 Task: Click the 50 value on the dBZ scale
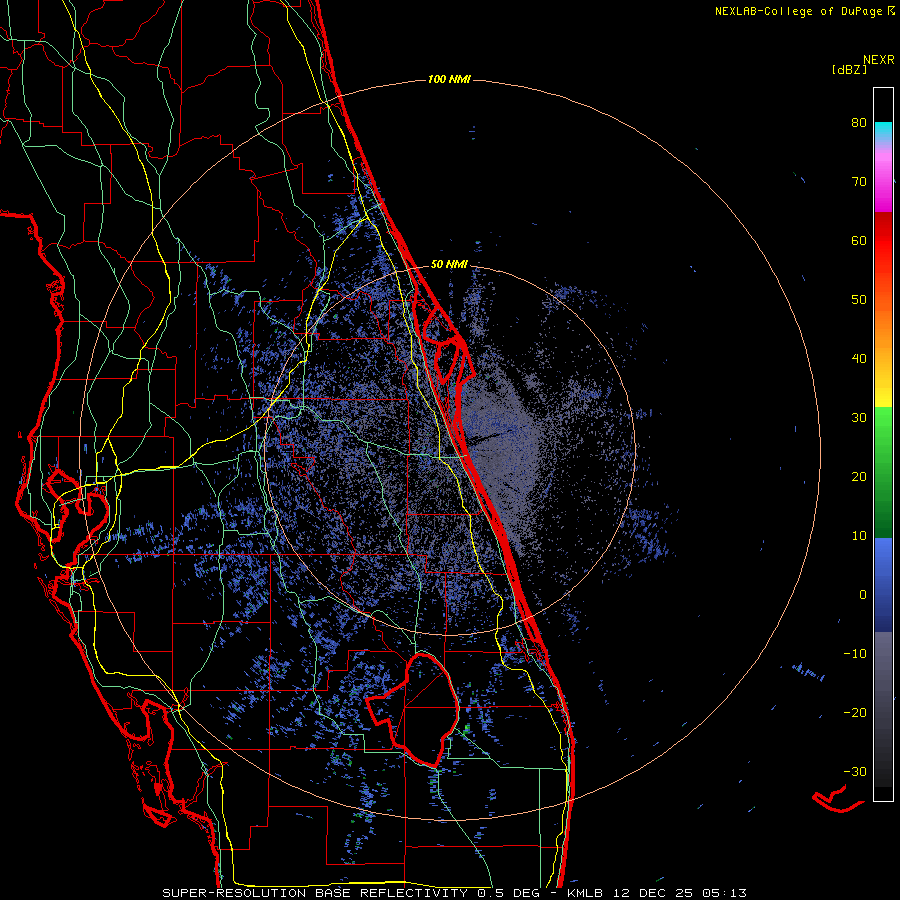coord(859,300)
